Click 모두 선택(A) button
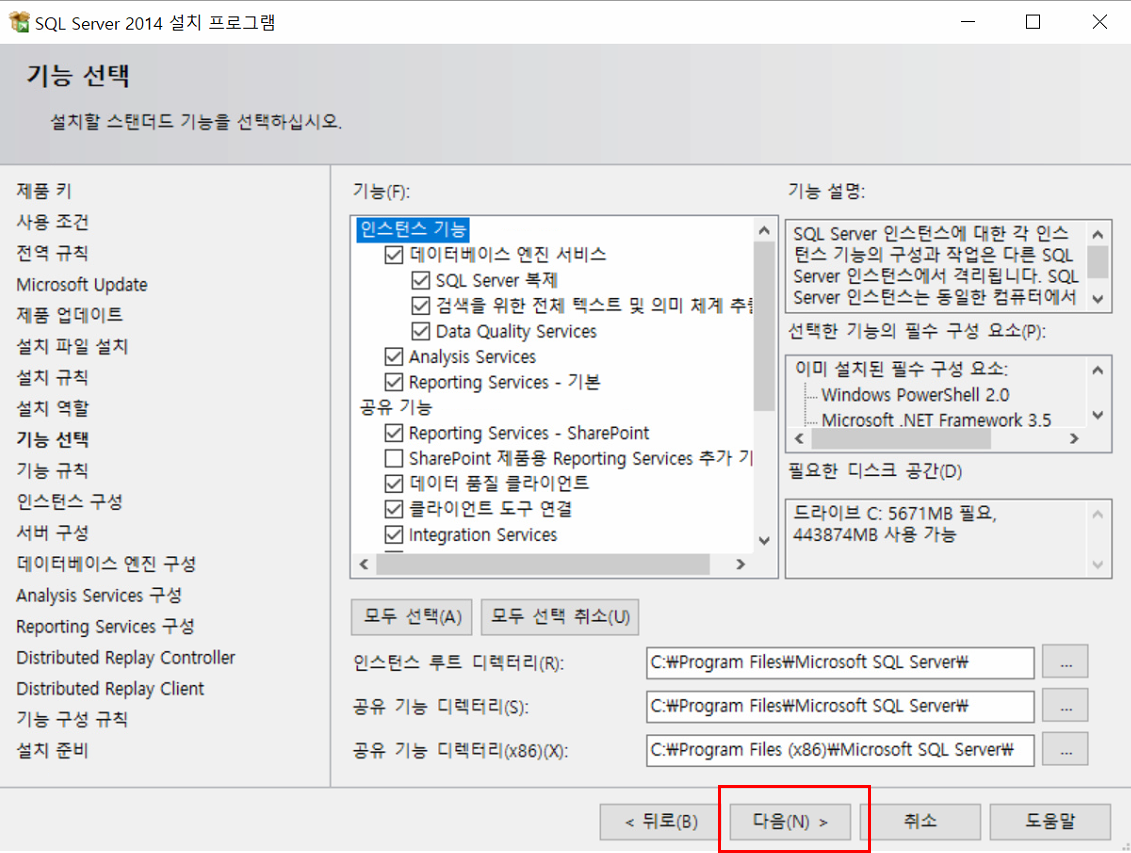 [412, 617]
